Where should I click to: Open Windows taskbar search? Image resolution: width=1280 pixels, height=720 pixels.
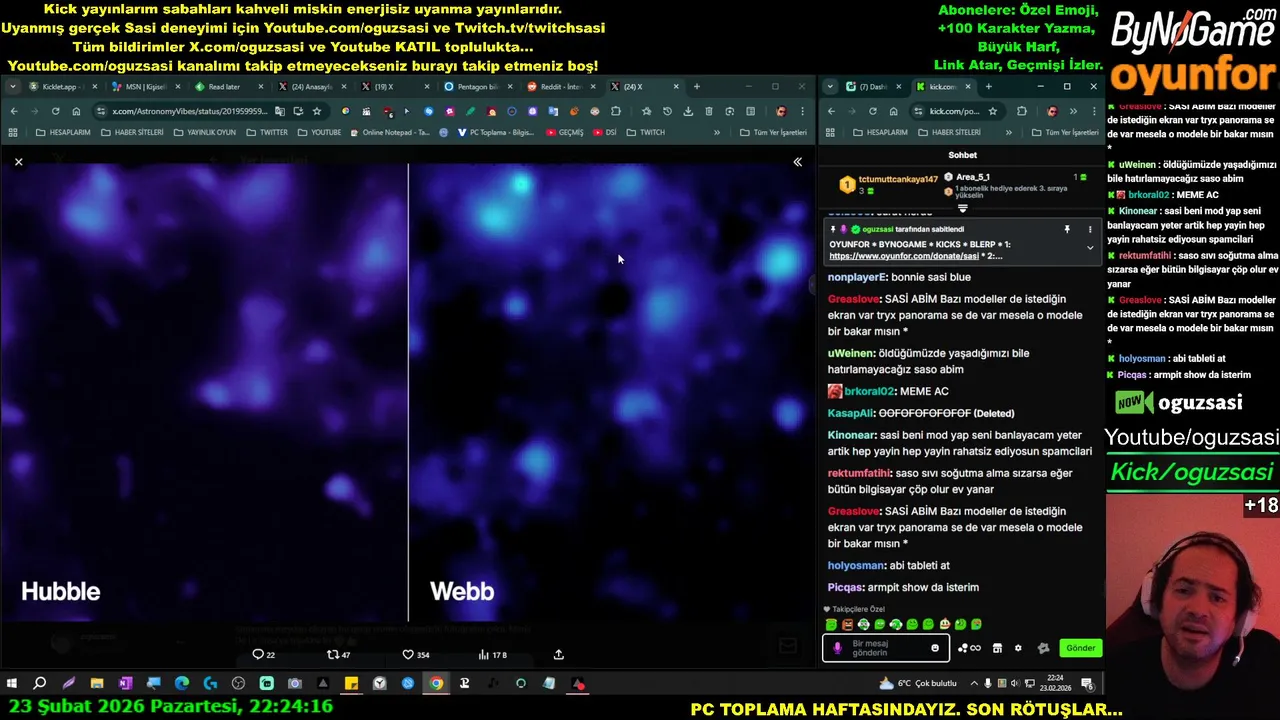coord(40,684)
